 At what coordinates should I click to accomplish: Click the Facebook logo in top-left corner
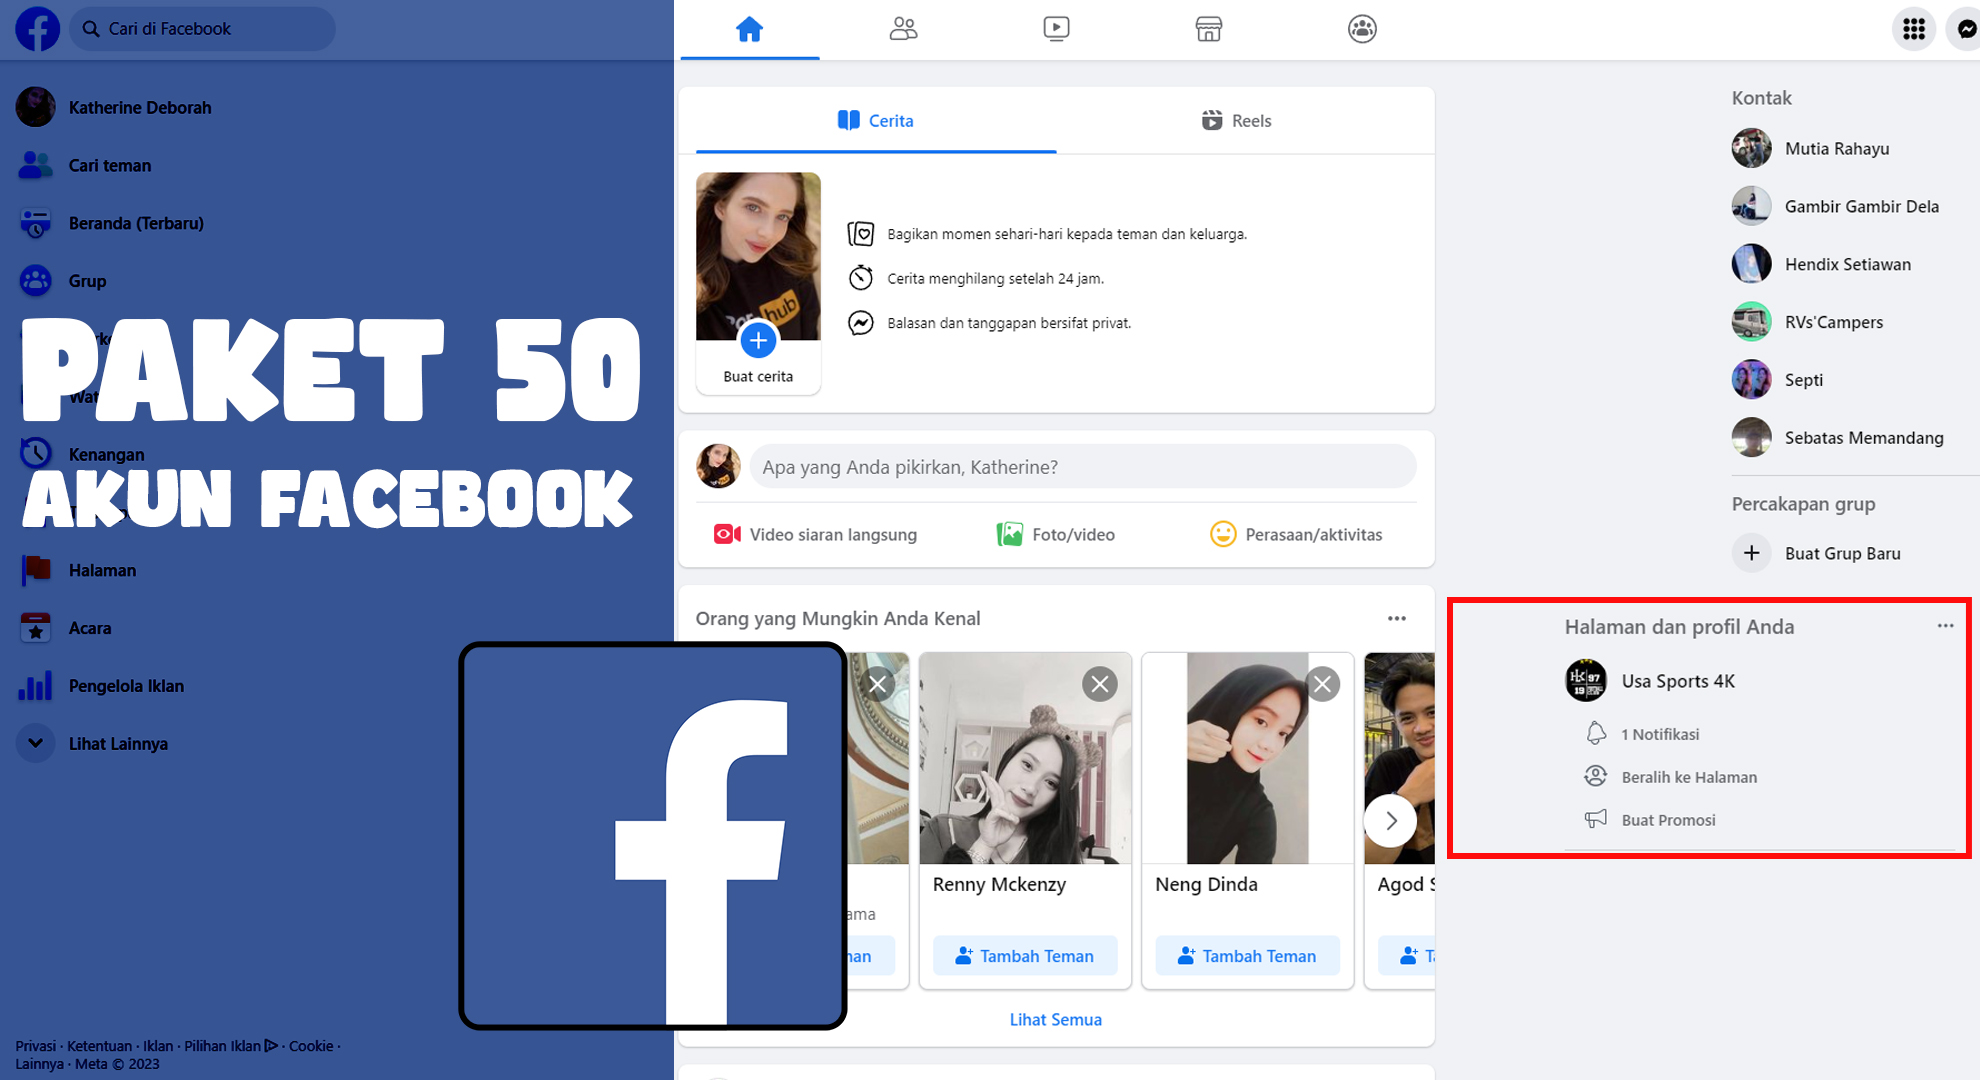[x=37, y=29]
